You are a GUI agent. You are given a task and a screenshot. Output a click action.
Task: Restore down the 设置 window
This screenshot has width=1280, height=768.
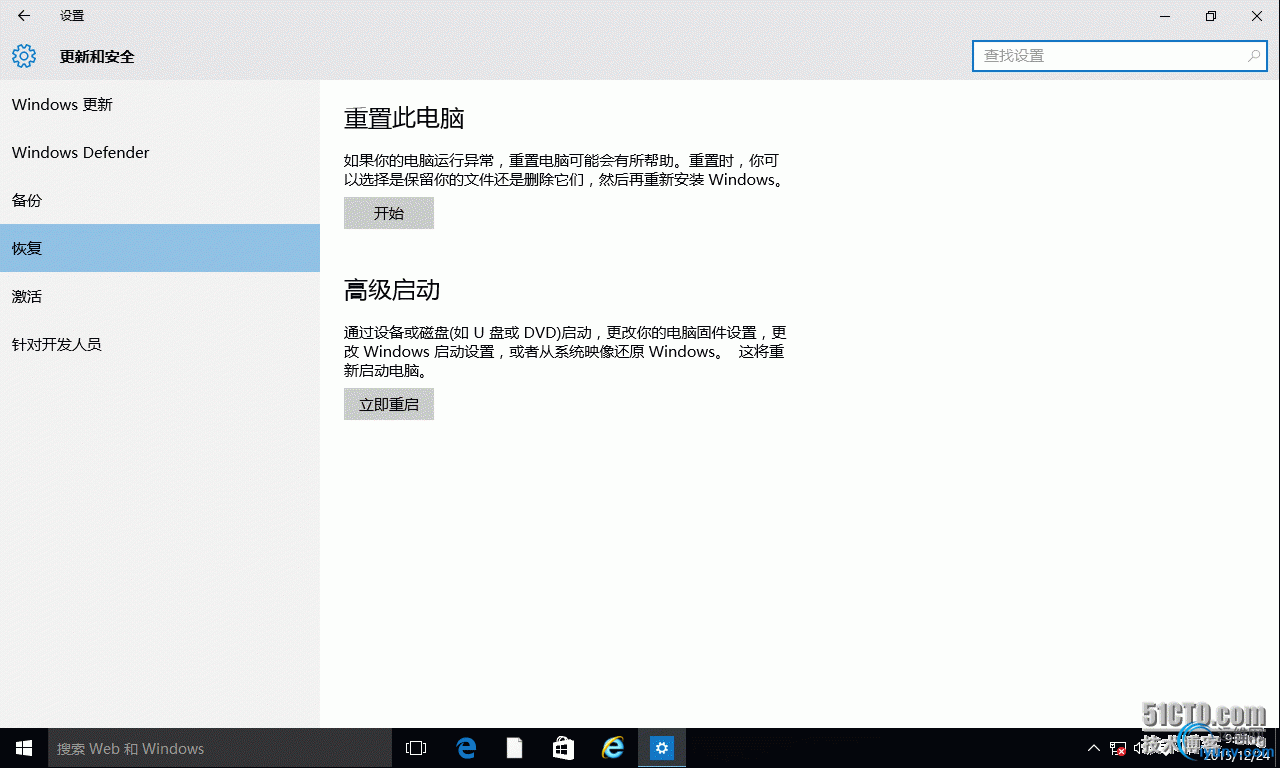1211,16
